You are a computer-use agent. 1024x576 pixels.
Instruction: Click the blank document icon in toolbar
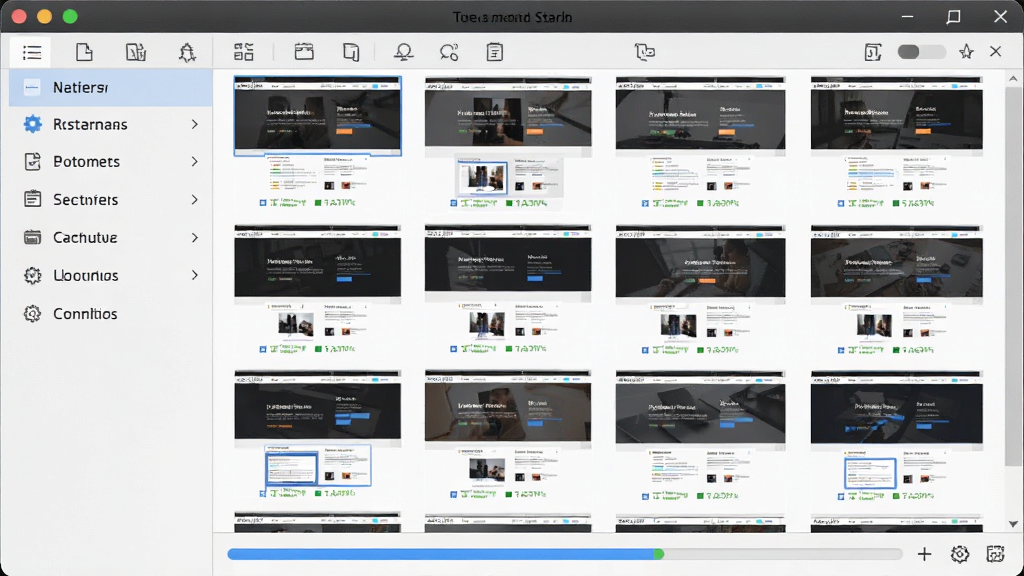[x=84, y=52]
